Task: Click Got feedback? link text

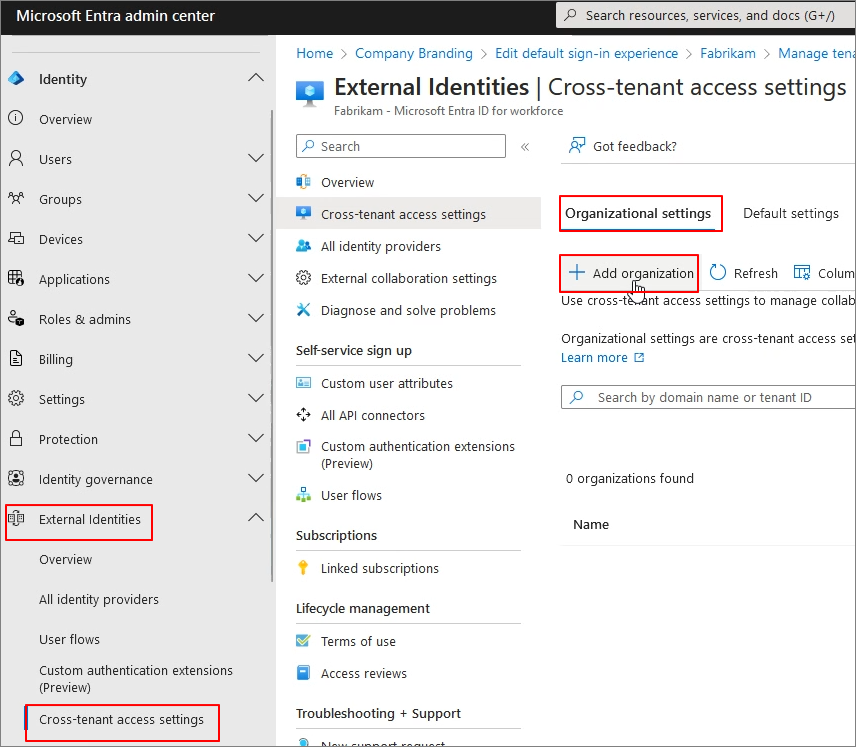Action: click(634, 146)
